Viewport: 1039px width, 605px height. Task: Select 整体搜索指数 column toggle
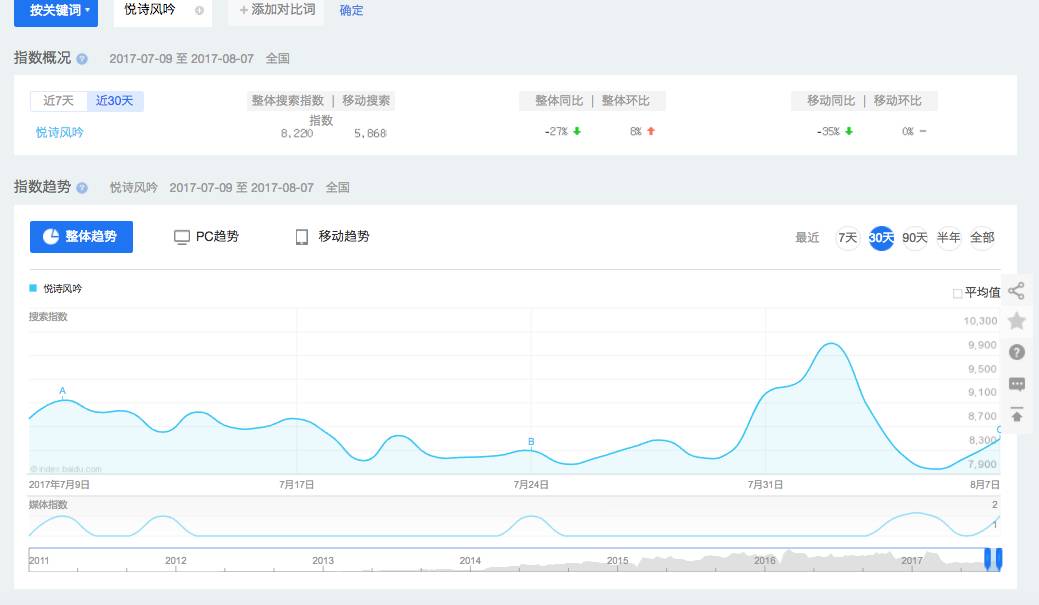(288, 101)
